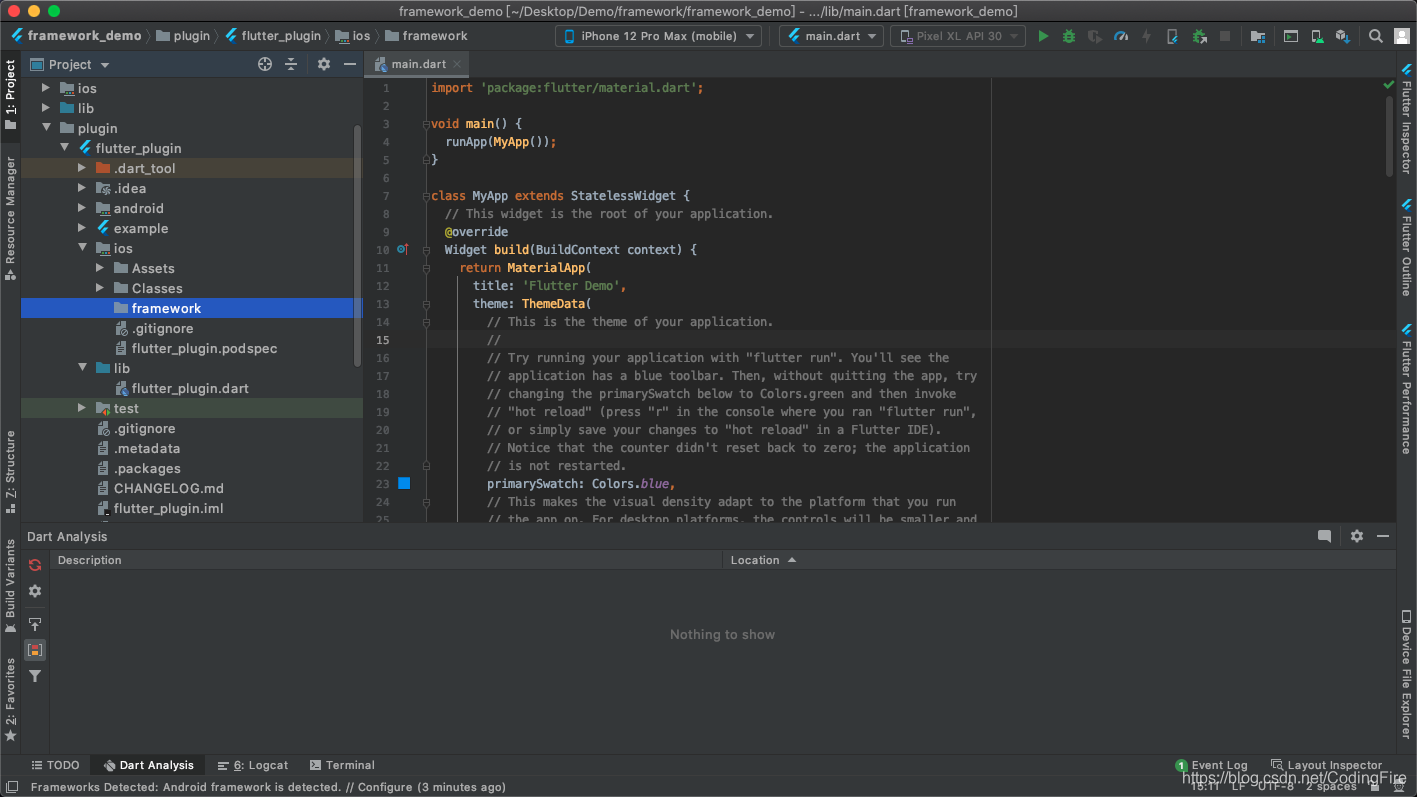Toggle group by severity button in Dart Analysis
This screenshot has height=797, width=1417.
(x=35, y=650)
